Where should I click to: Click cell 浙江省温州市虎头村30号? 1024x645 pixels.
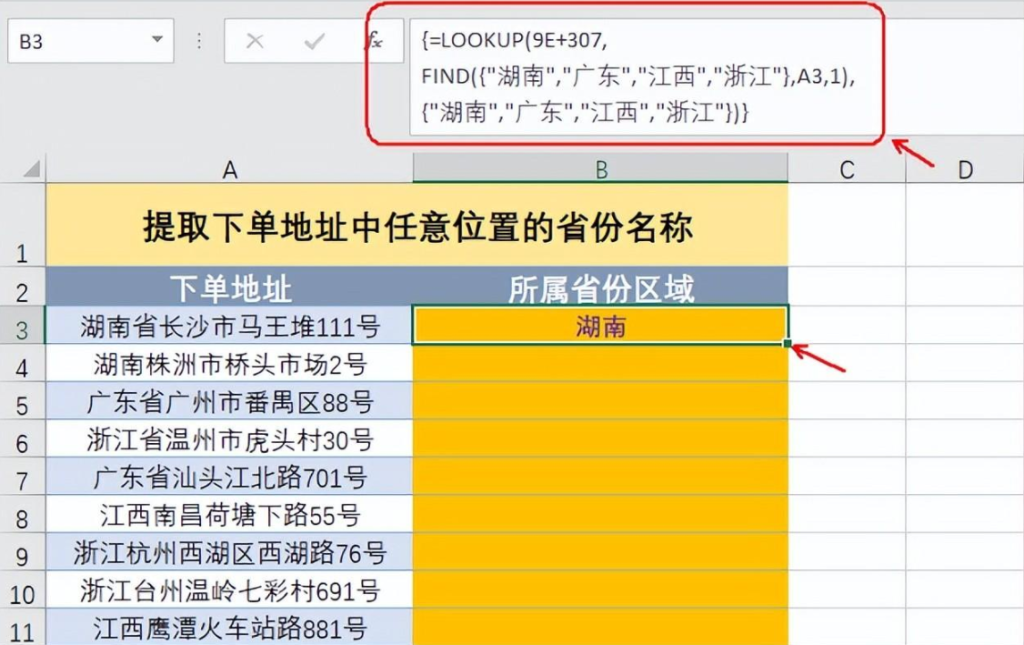tap(229, 439)
